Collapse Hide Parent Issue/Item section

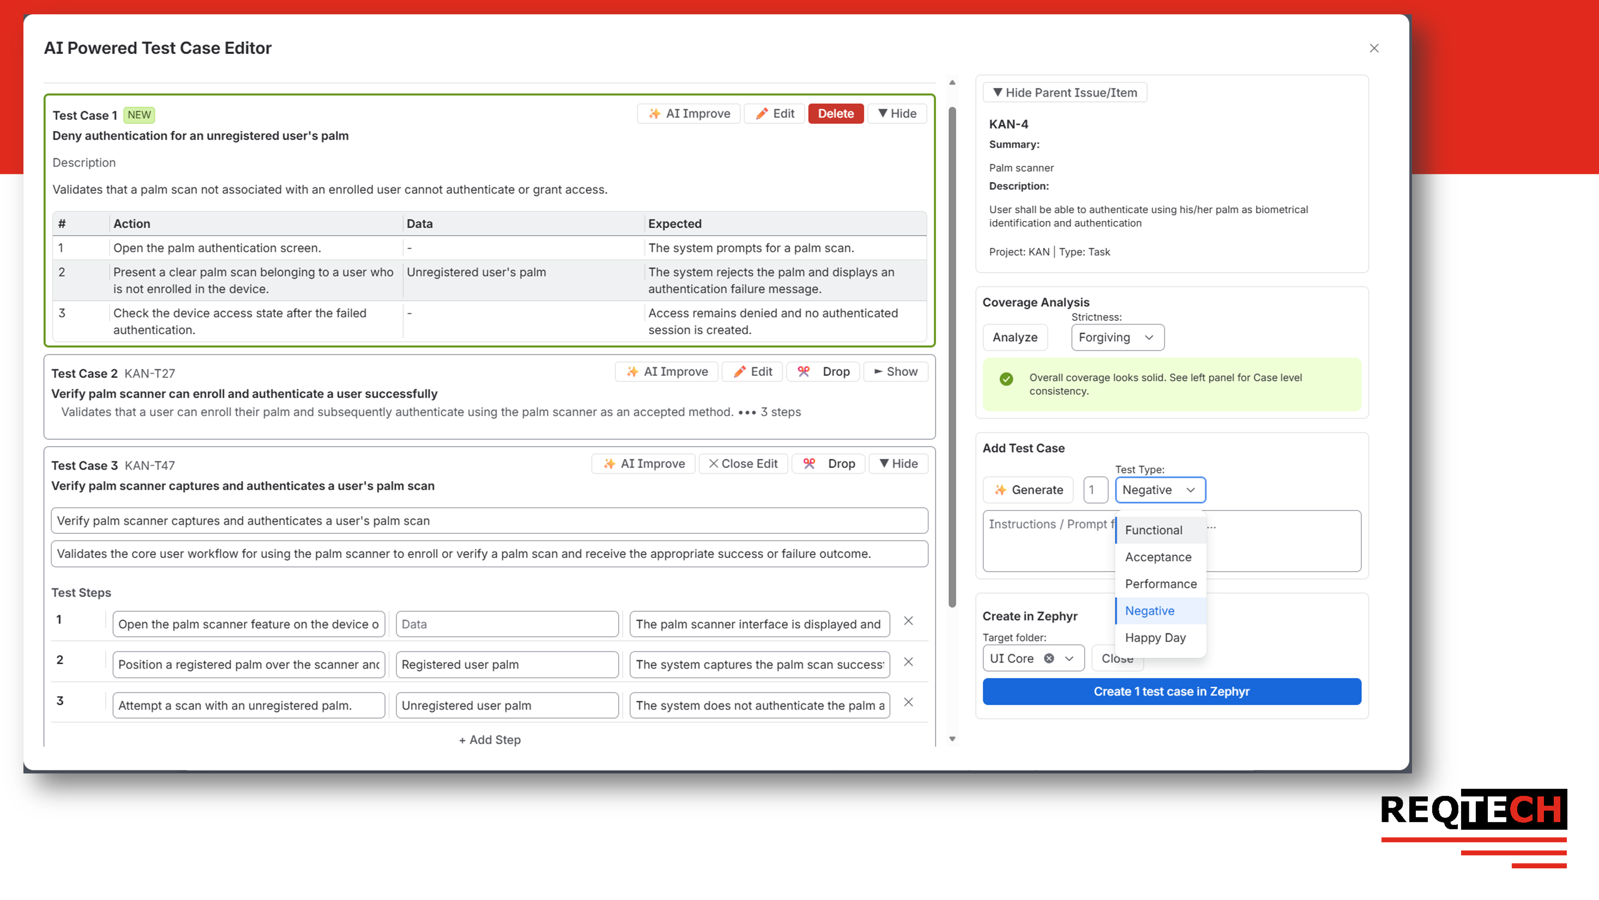pos(1065,93)
